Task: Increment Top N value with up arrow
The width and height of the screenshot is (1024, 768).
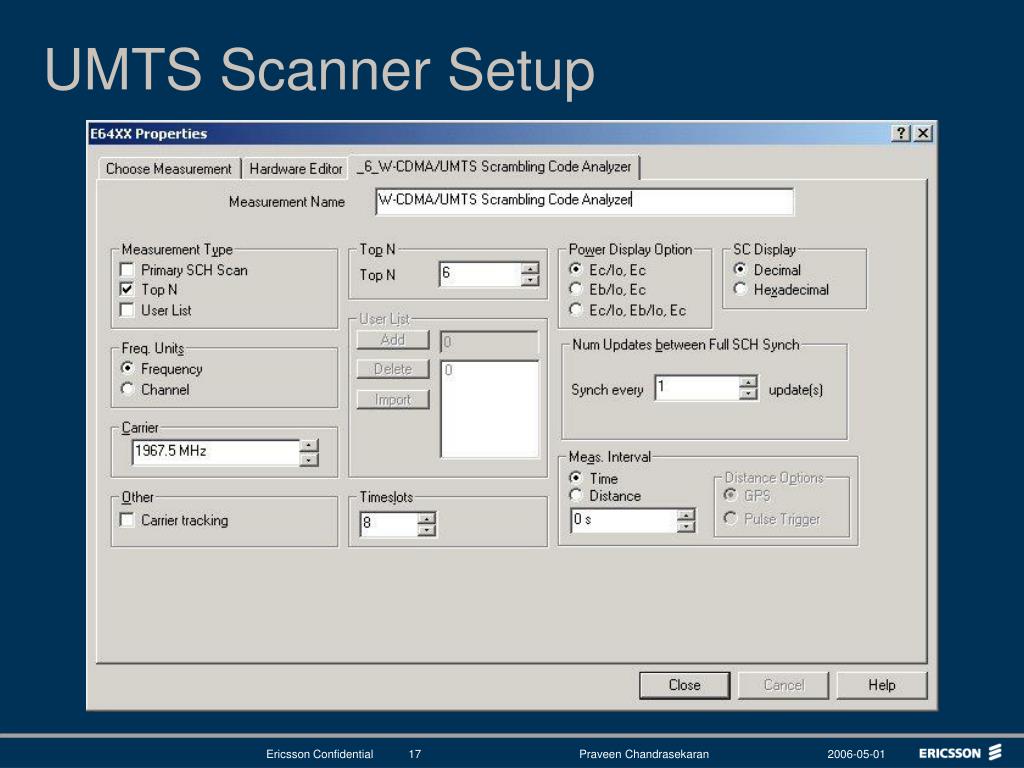Action: [x=530, y=268]
